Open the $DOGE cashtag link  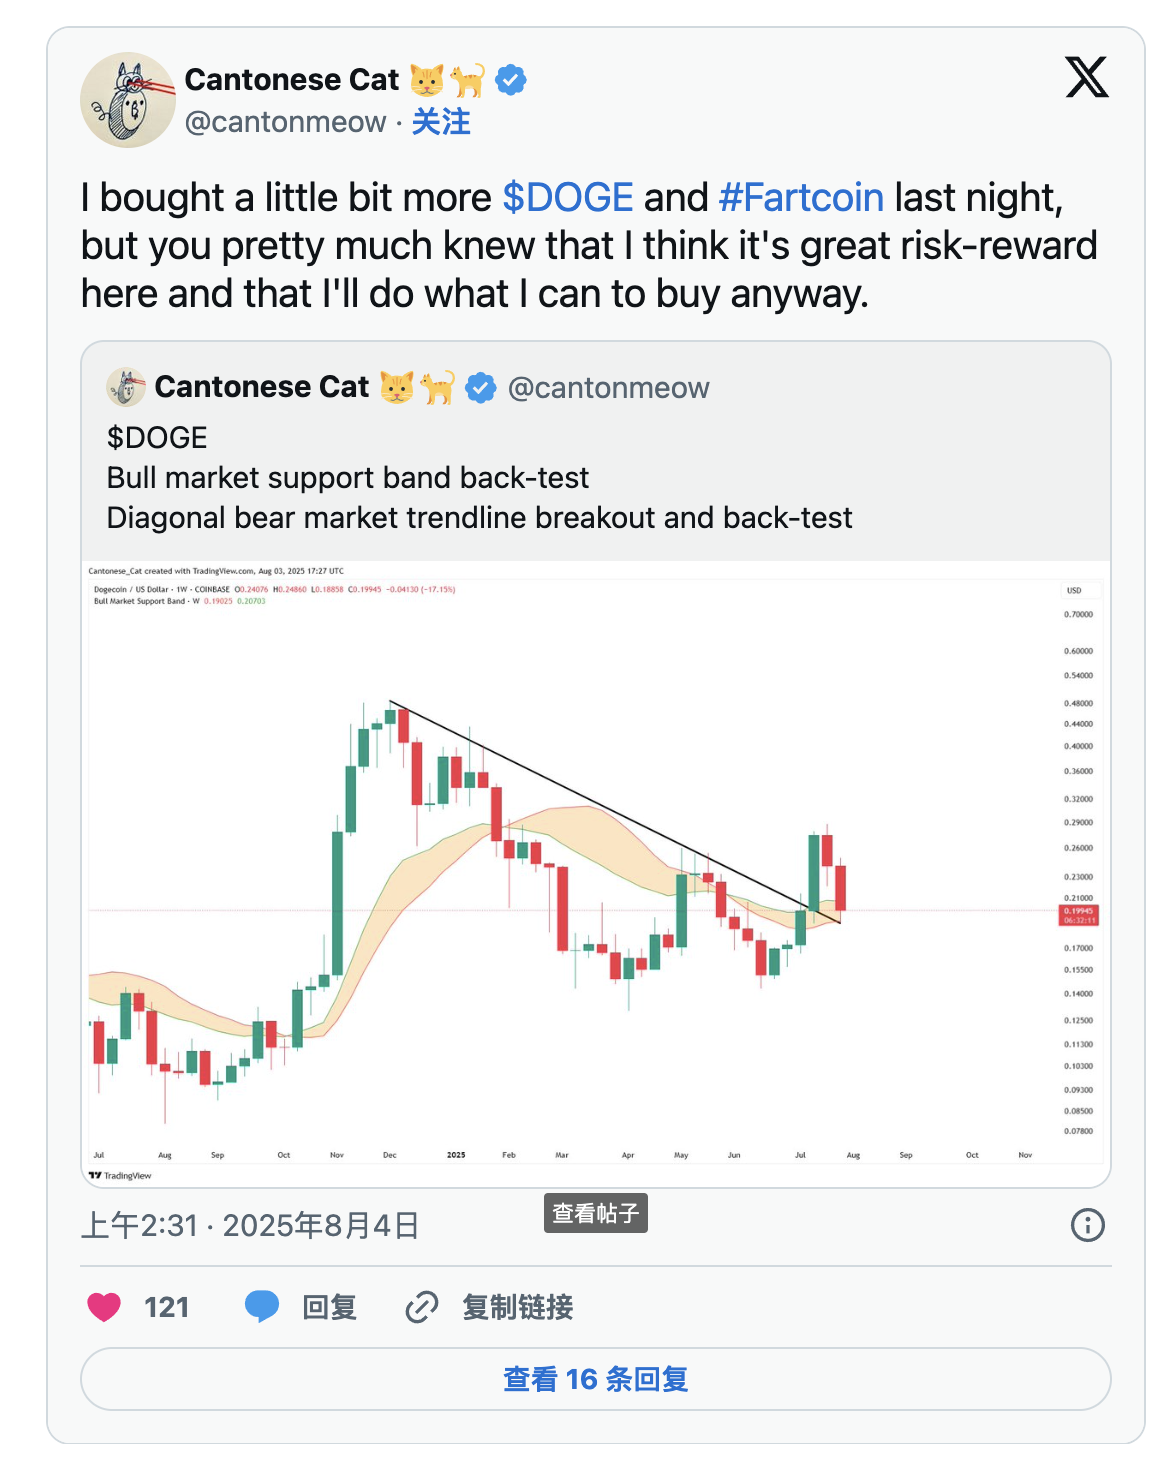coord(567,198)
